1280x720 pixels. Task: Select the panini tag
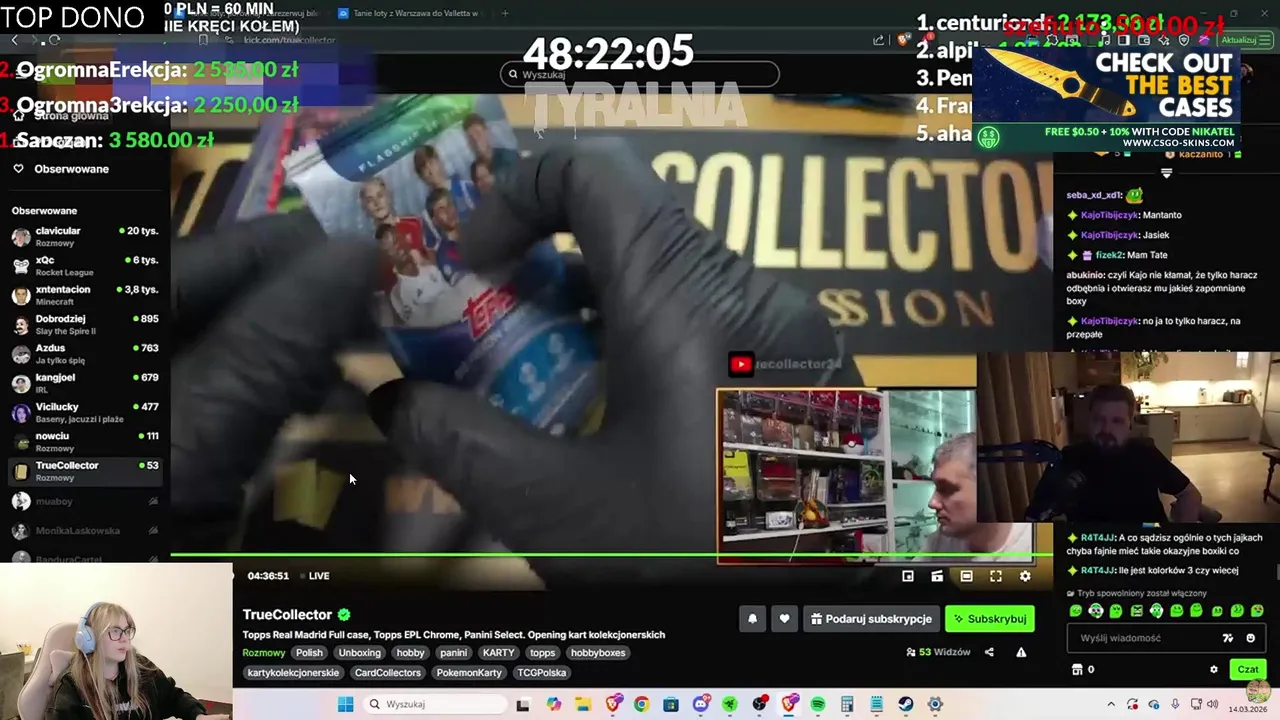(x=453, y=653)
